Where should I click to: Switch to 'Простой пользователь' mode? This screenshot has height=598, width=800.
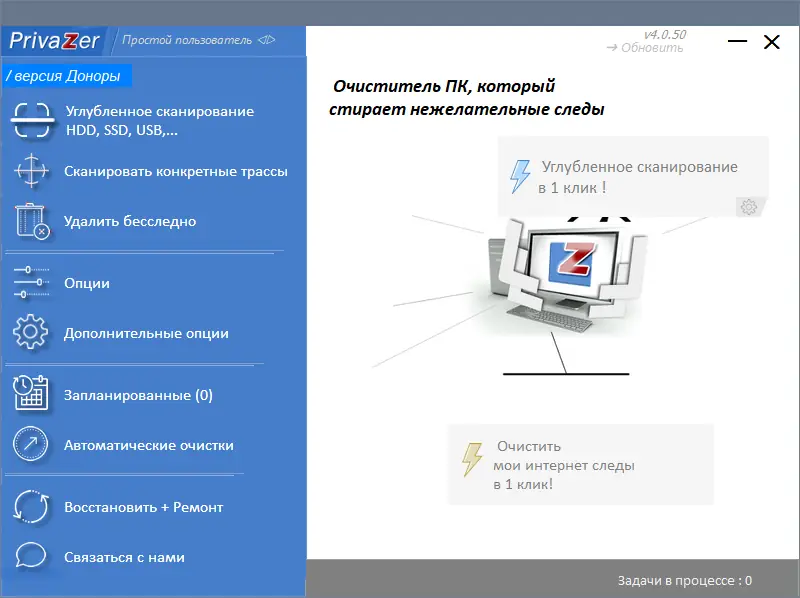[189, 42]
